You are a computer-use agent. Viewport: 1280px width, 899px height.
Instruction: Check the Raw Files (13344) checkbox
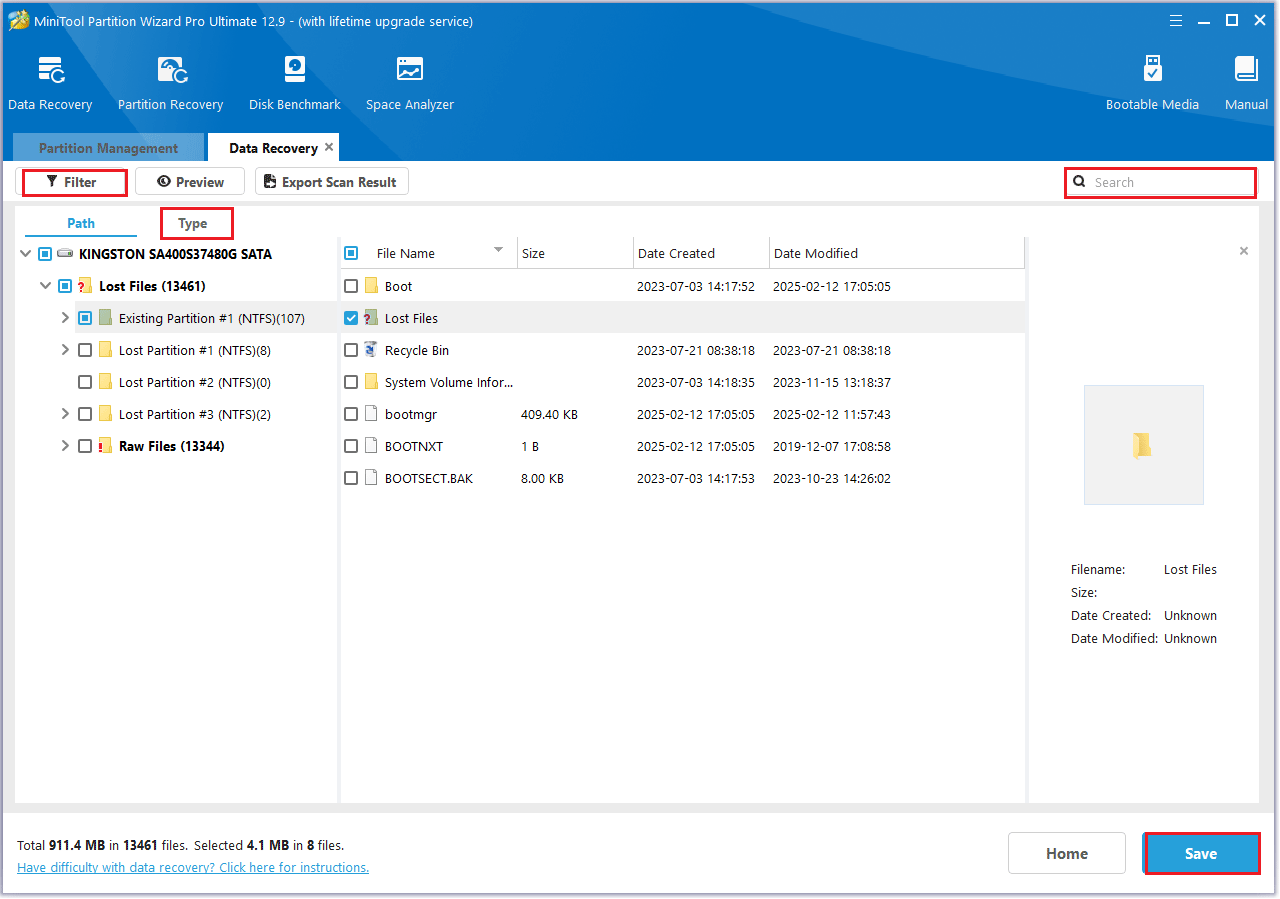tap(85, 446)
